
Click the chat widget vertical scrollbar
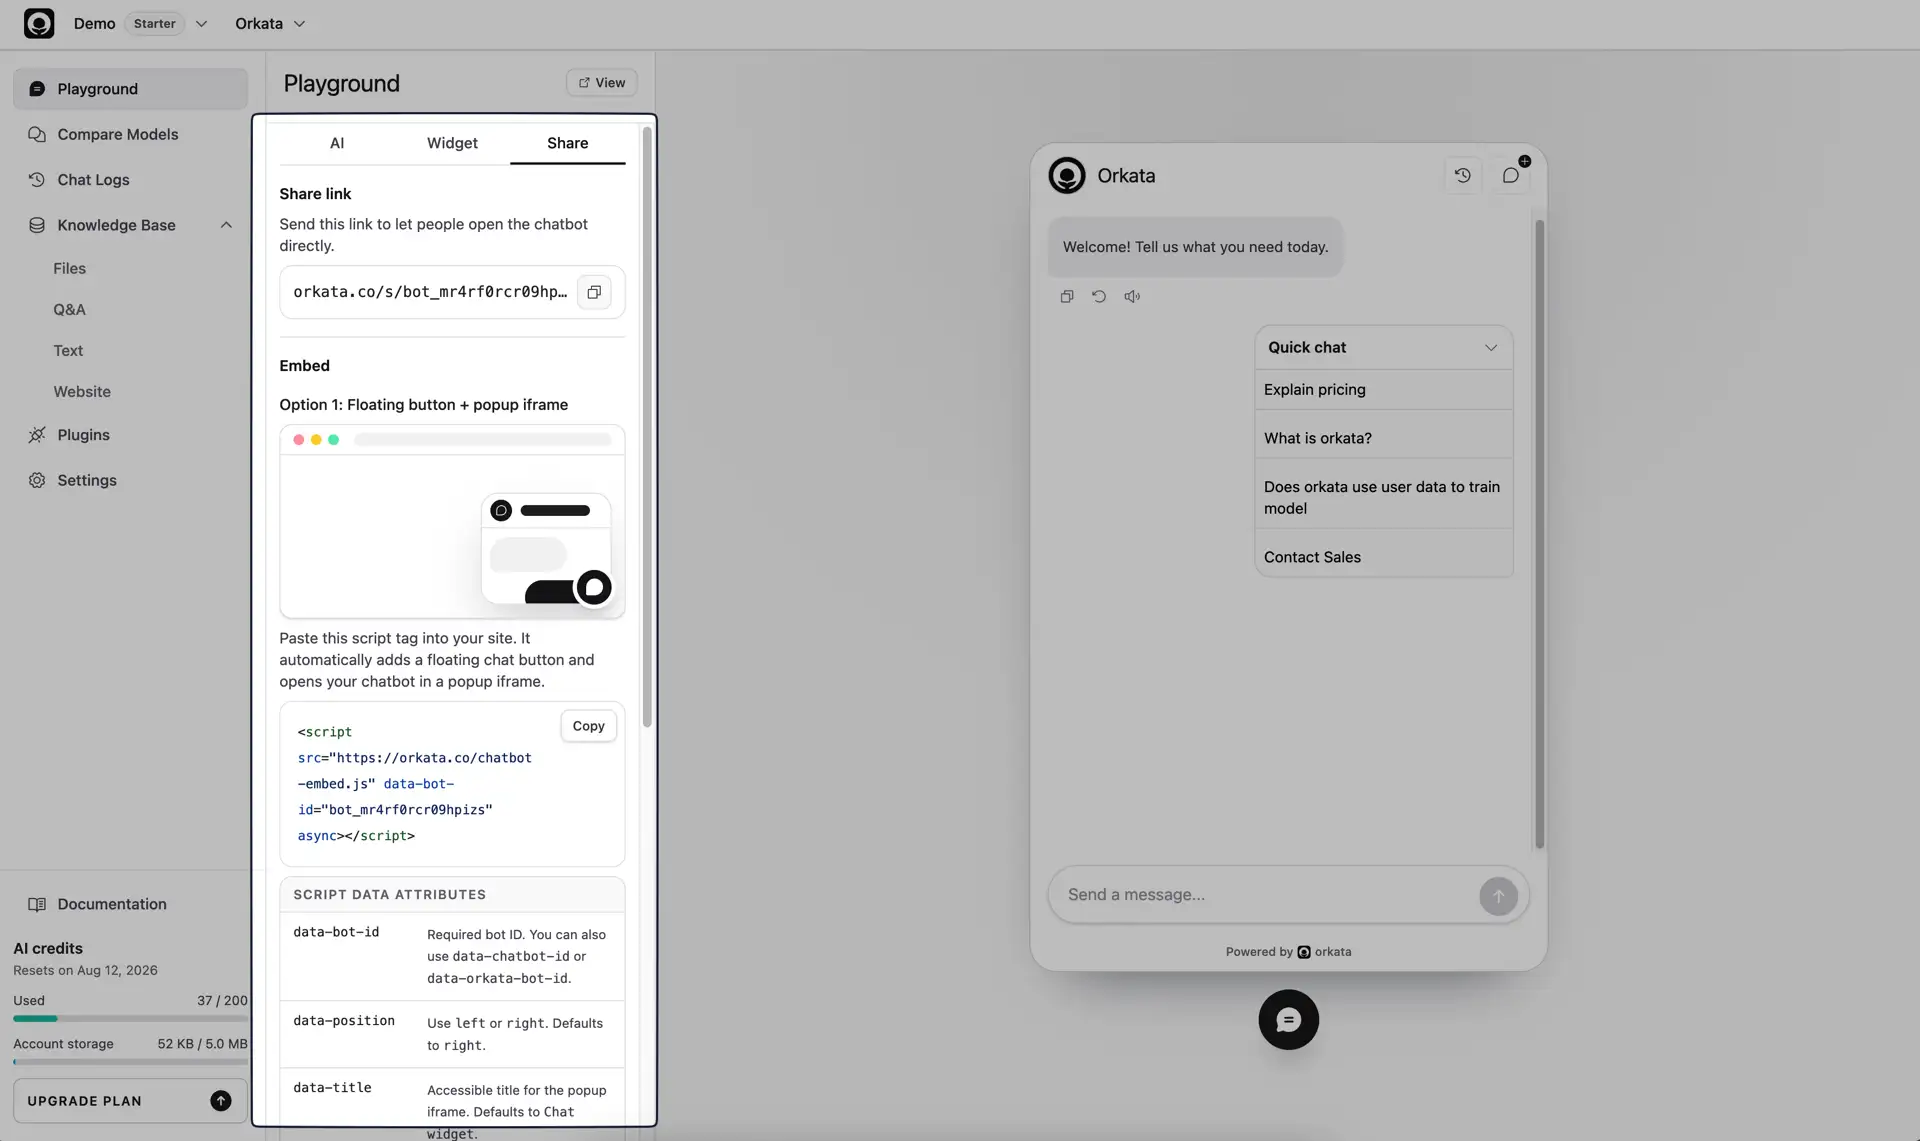[1539, 534]
